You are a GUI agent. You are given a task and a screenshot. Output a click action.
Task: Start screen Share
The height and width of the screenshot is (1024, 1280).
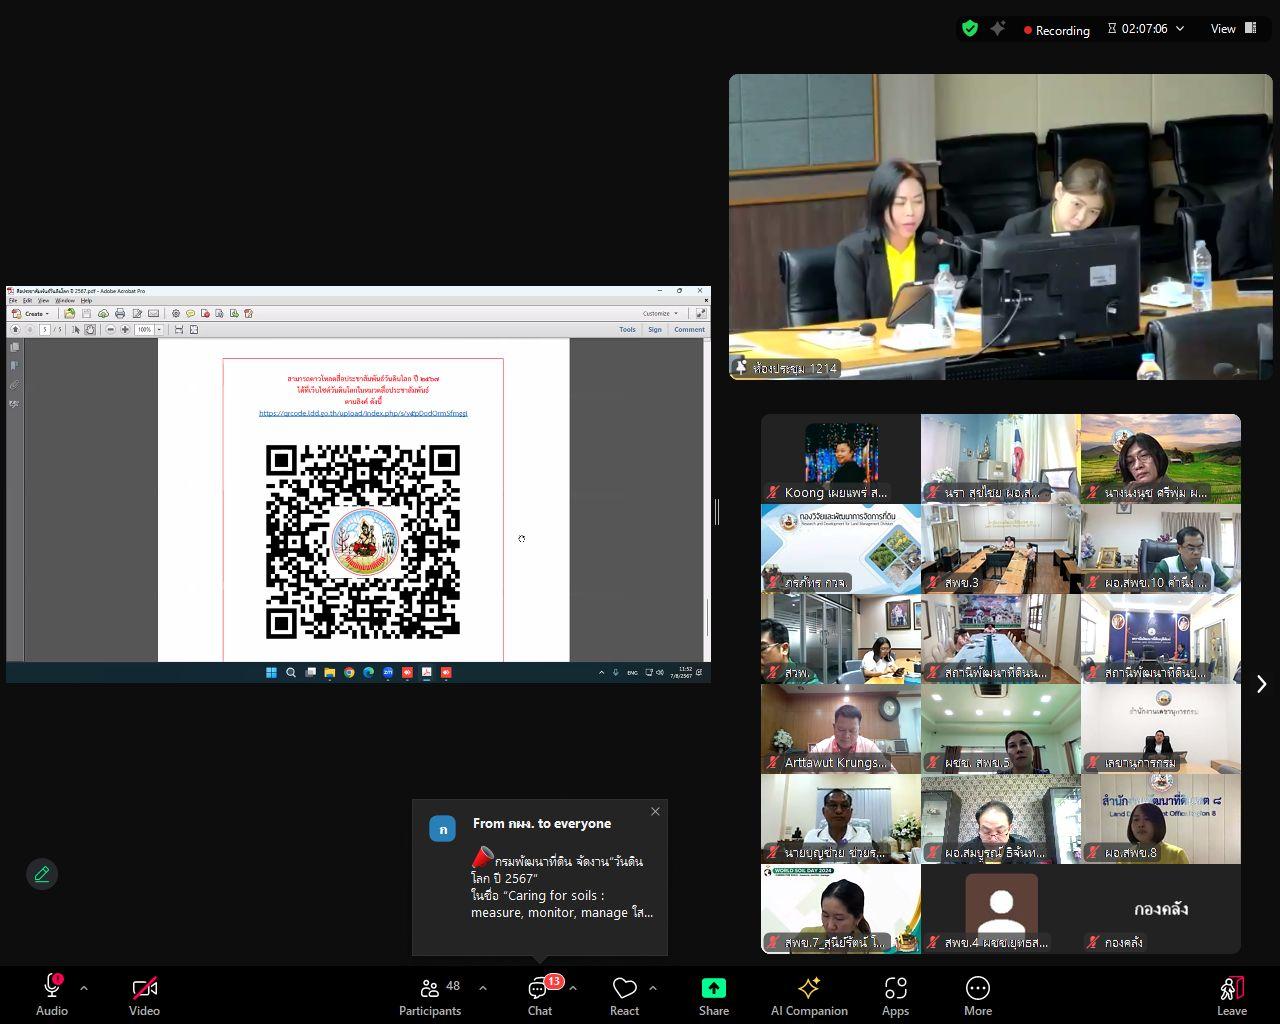tap(714, 996)
